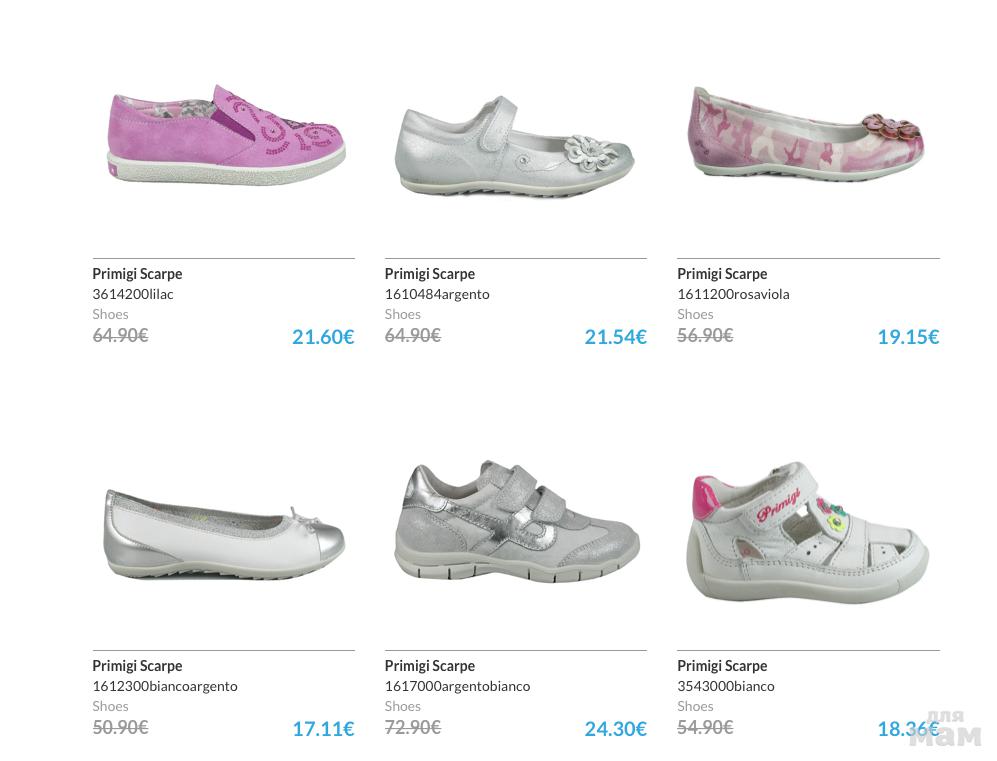Open product 1617000argentobianco link

pyautogui.click(x=457, y=686)
